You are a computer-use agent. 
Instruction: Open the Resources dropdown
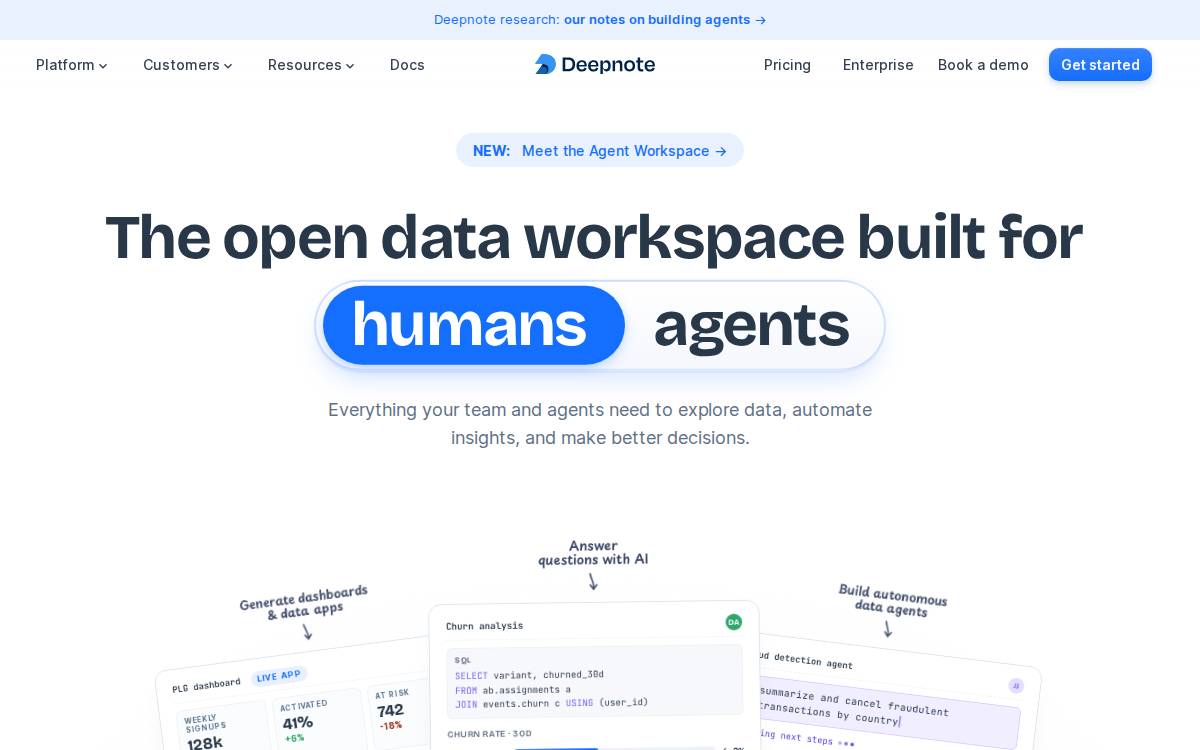pyautogui.click(x=311, y=65)
